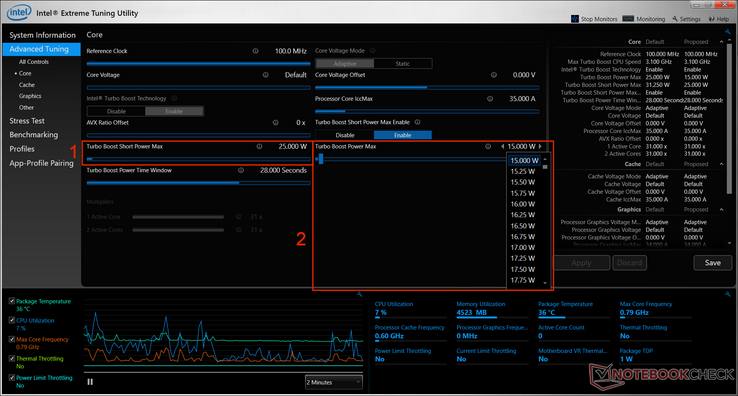
Task: Click info icon for Turbo Boost Short Power Max Enable
Action: (x=417, y=122)
